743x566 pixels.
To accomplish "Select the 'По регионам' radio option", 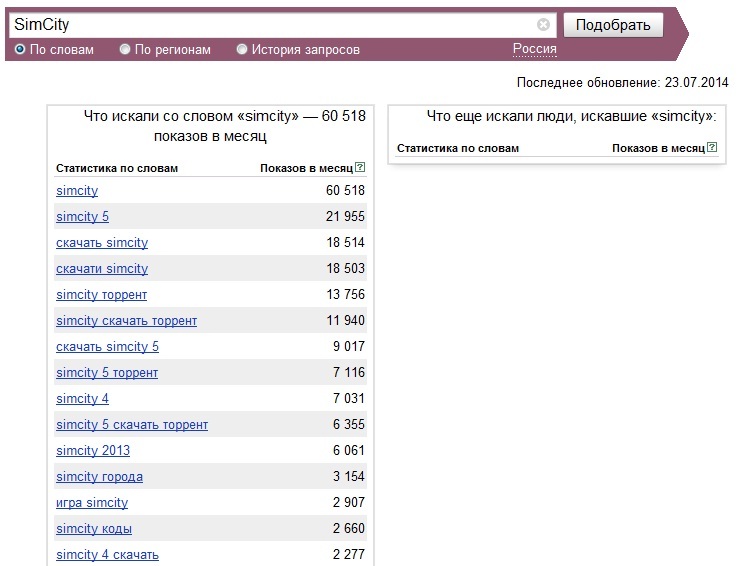I will (x=125, y=49).
